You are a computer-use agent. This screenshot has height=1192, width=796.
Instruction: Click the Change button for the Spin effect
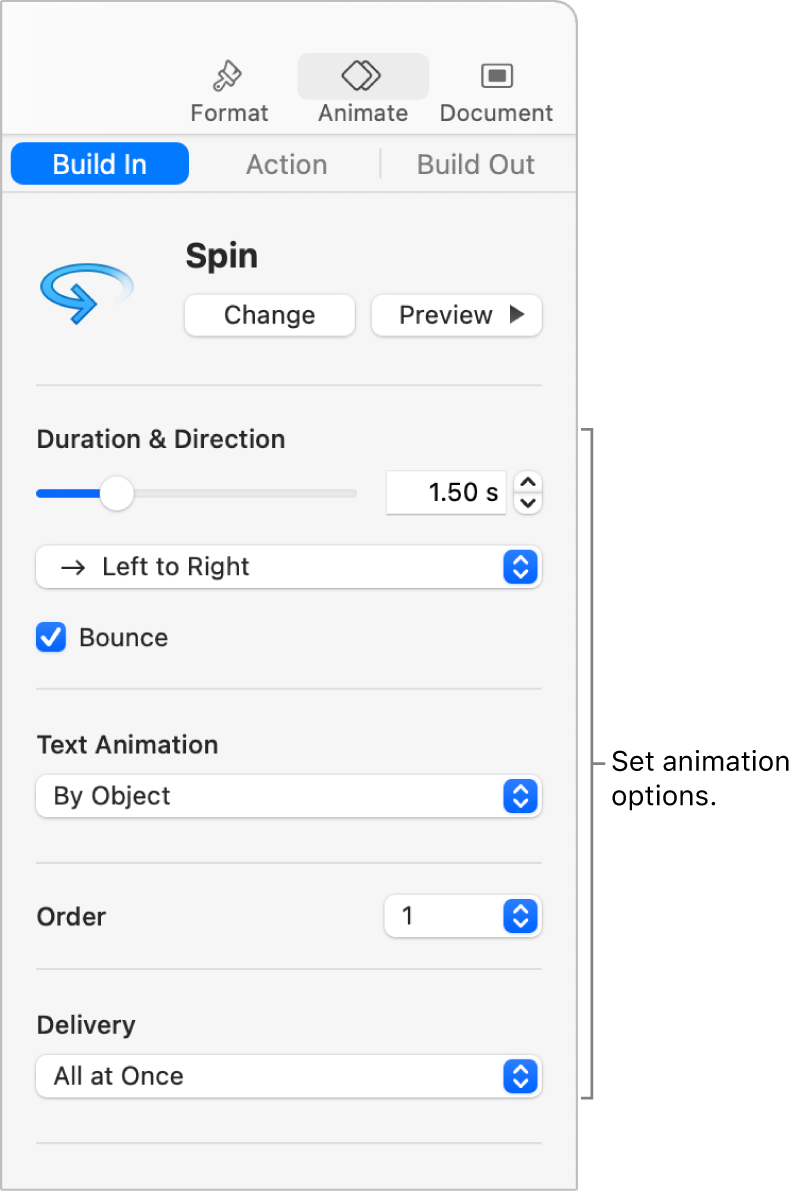coord(269,315)
